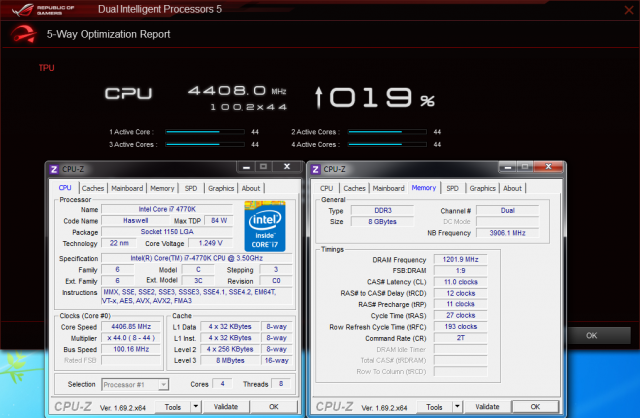This screenshot has height=418, width=640.
Task: Click the Intel Core i7 inside logo
Action: (265, 226)
